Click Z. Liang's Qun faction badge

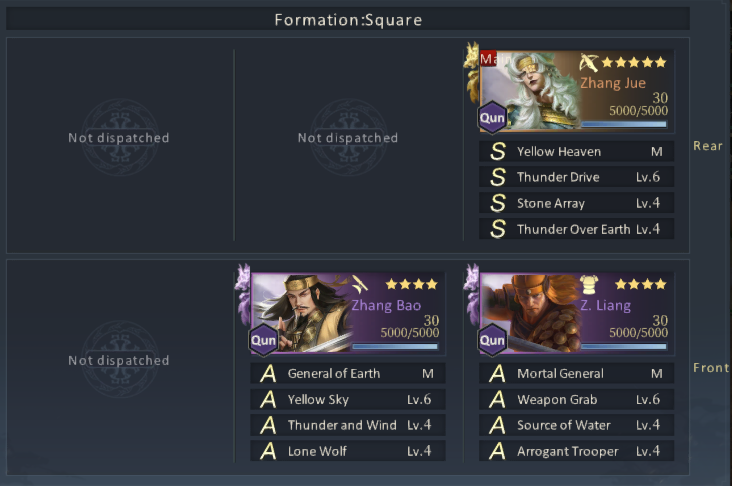pyautogui.click(x=492, y=340)
